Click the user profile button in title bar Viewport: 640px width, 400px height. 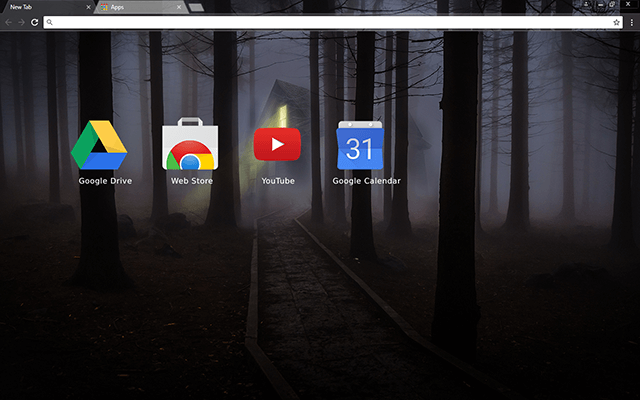[x=585, y=6]
